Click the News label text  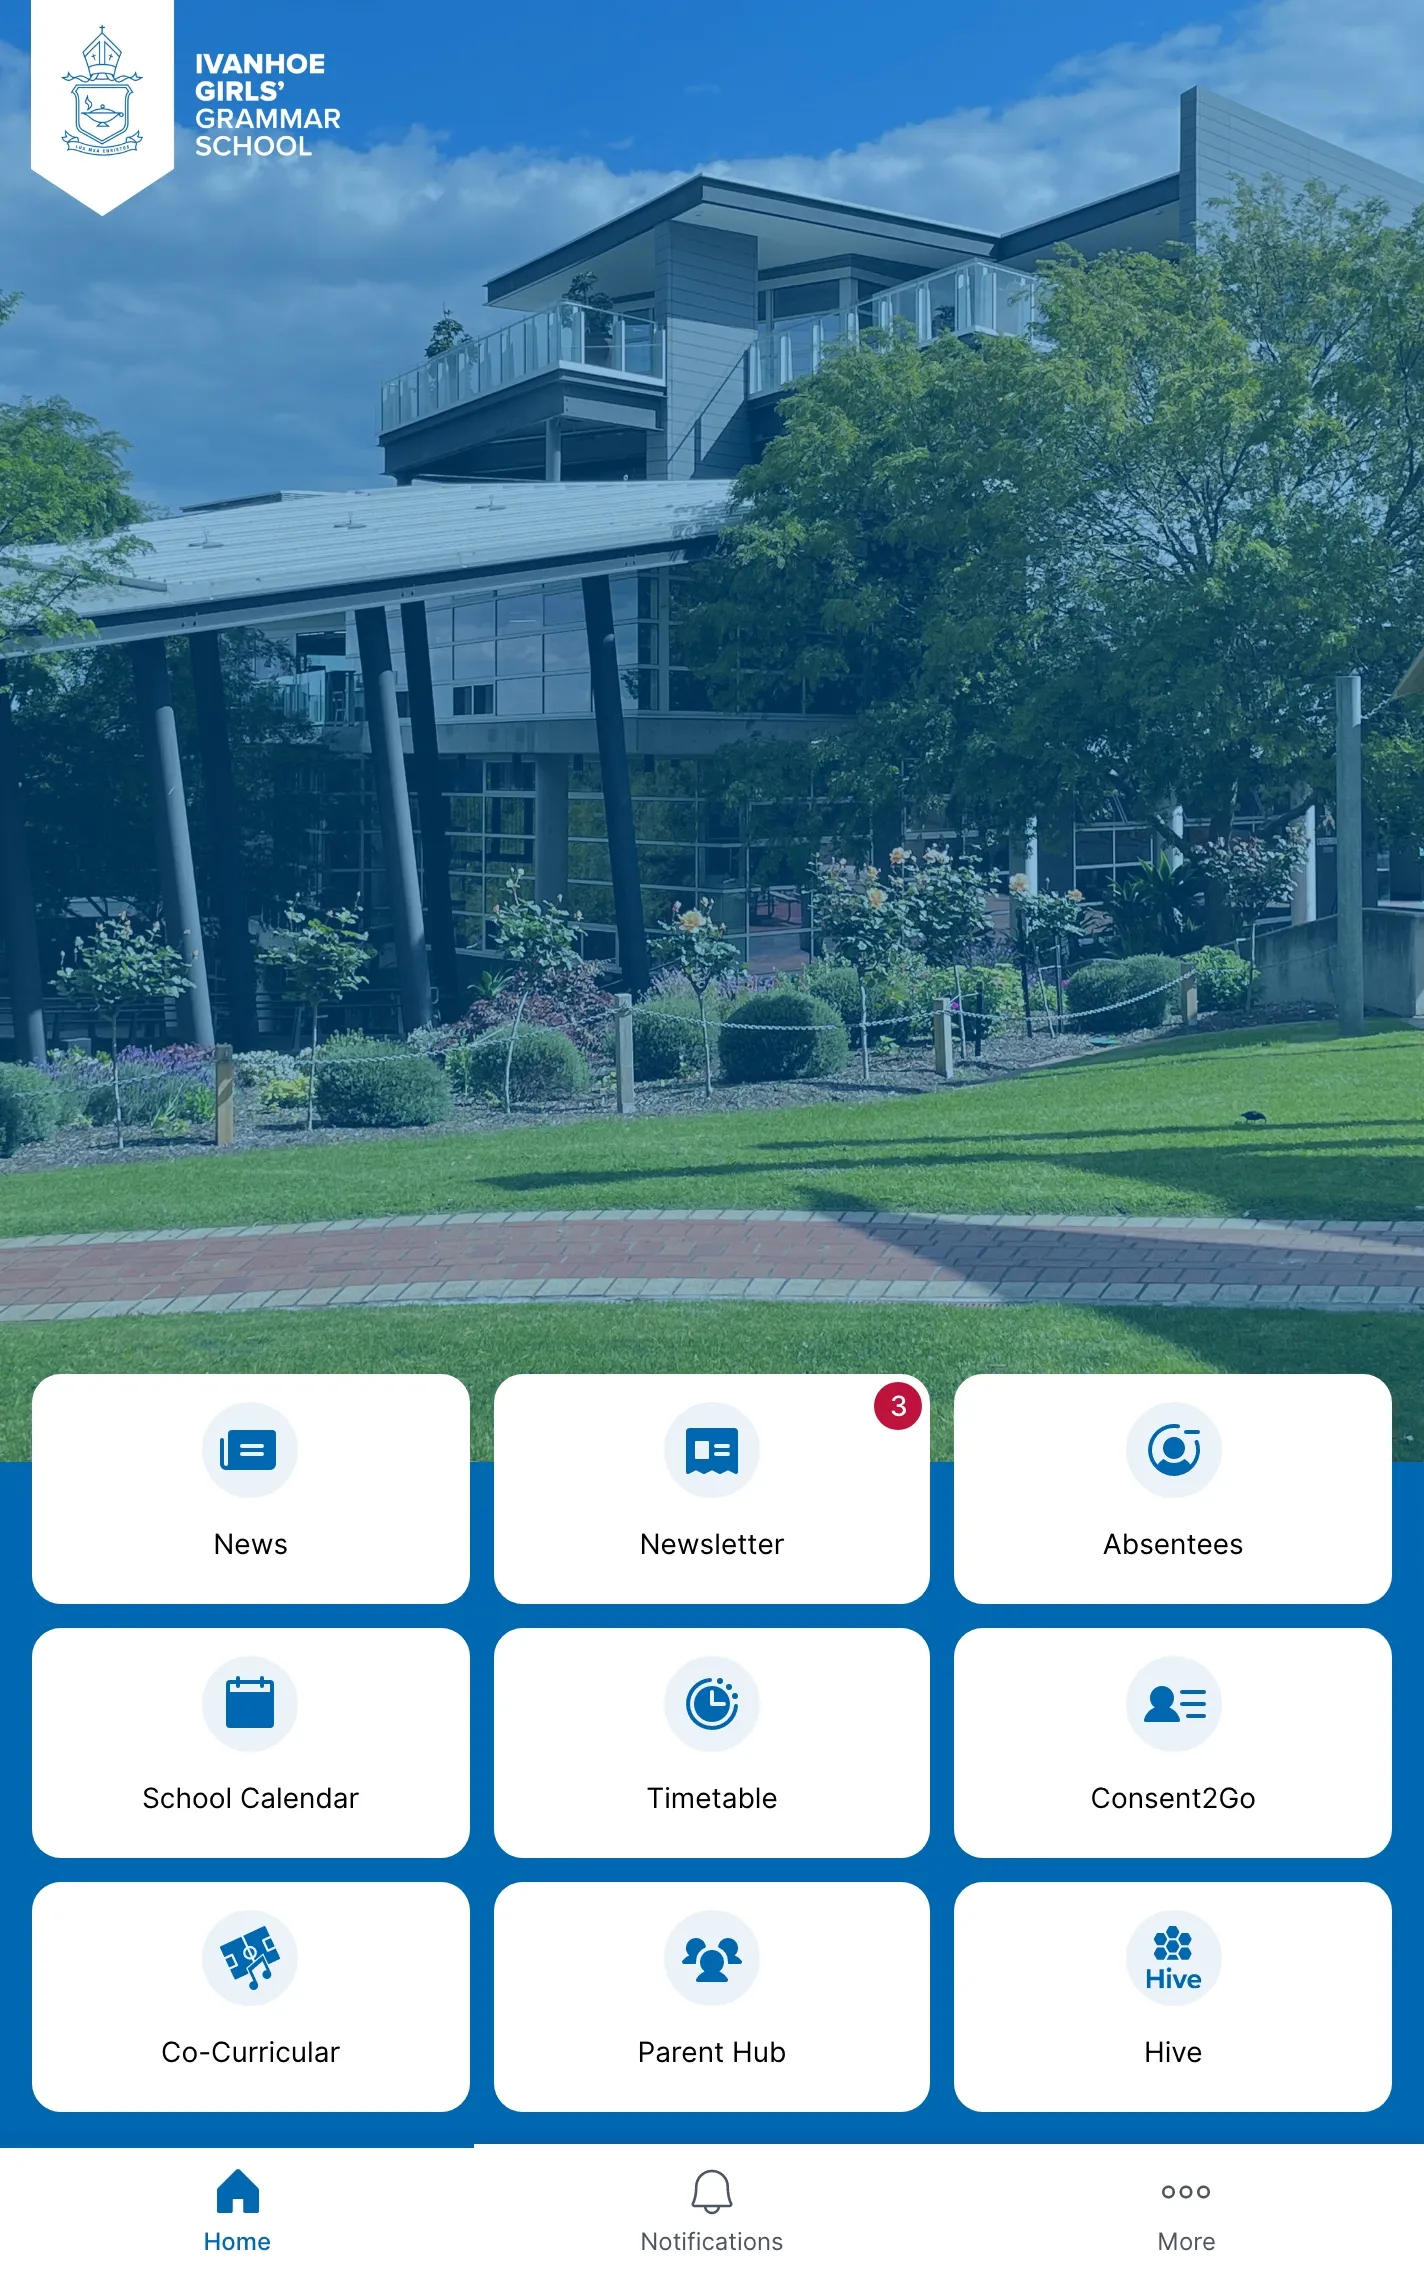point(250,1544)
